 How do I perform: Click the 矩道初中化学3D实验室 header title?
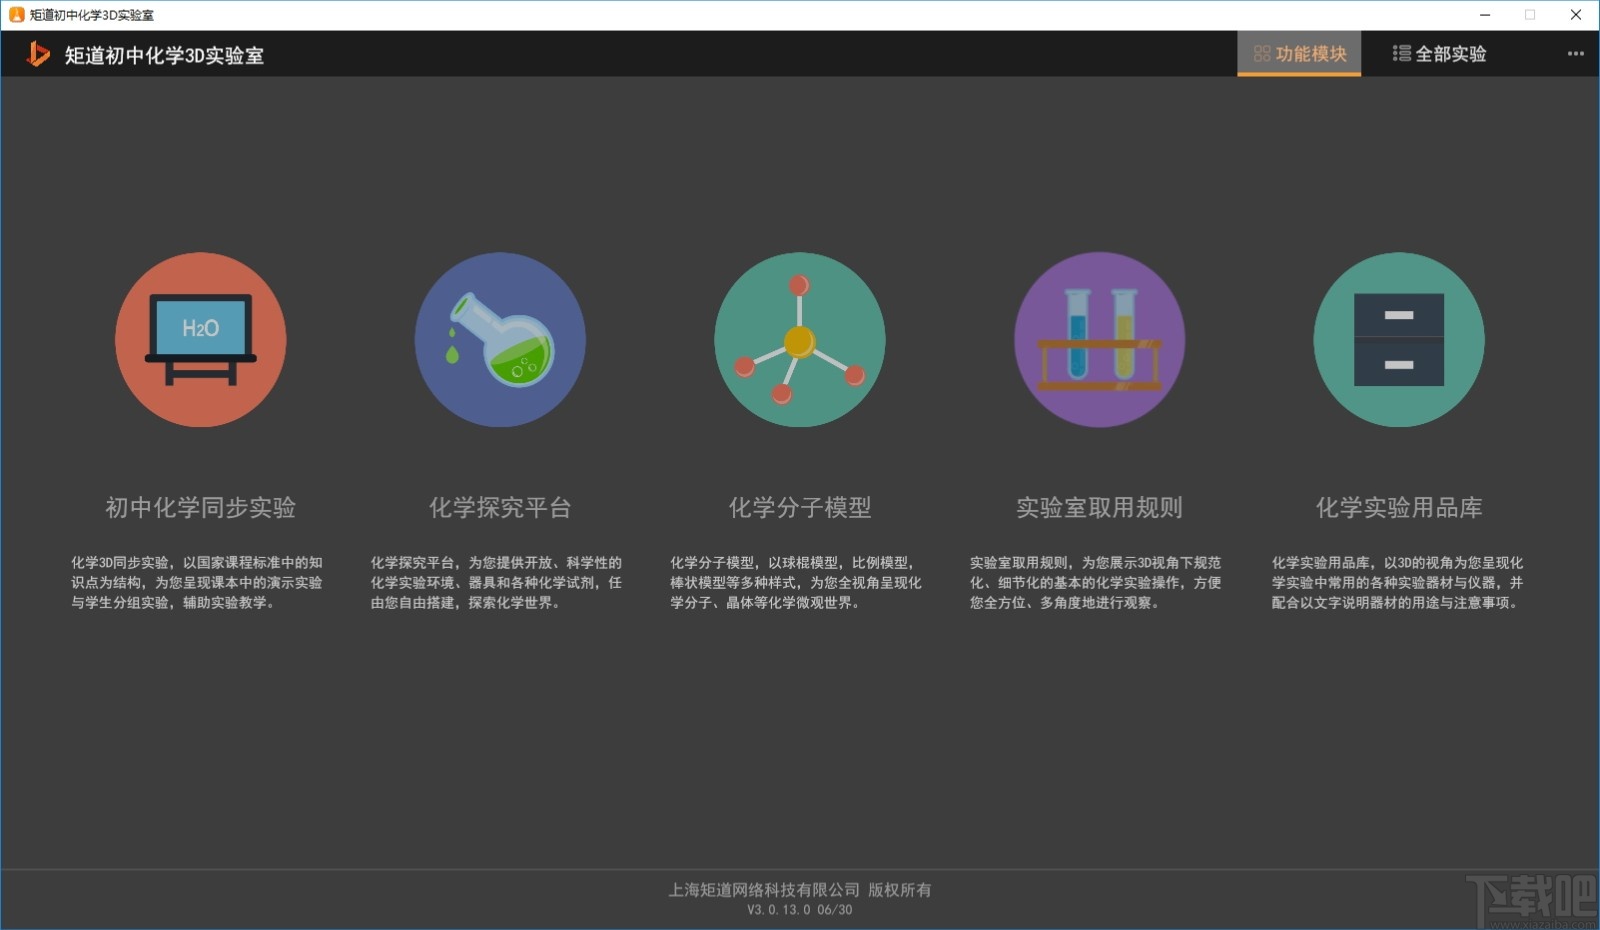click(164, 55)
